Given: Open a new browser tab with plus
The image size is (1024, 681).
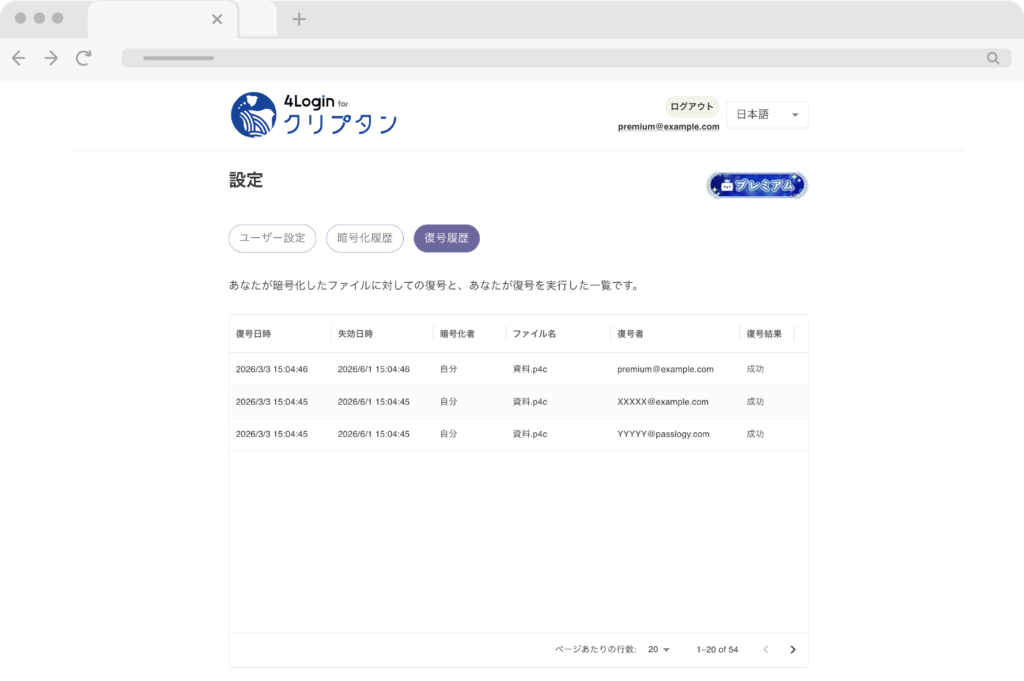Looking at the screenshot, I should 299,19.
